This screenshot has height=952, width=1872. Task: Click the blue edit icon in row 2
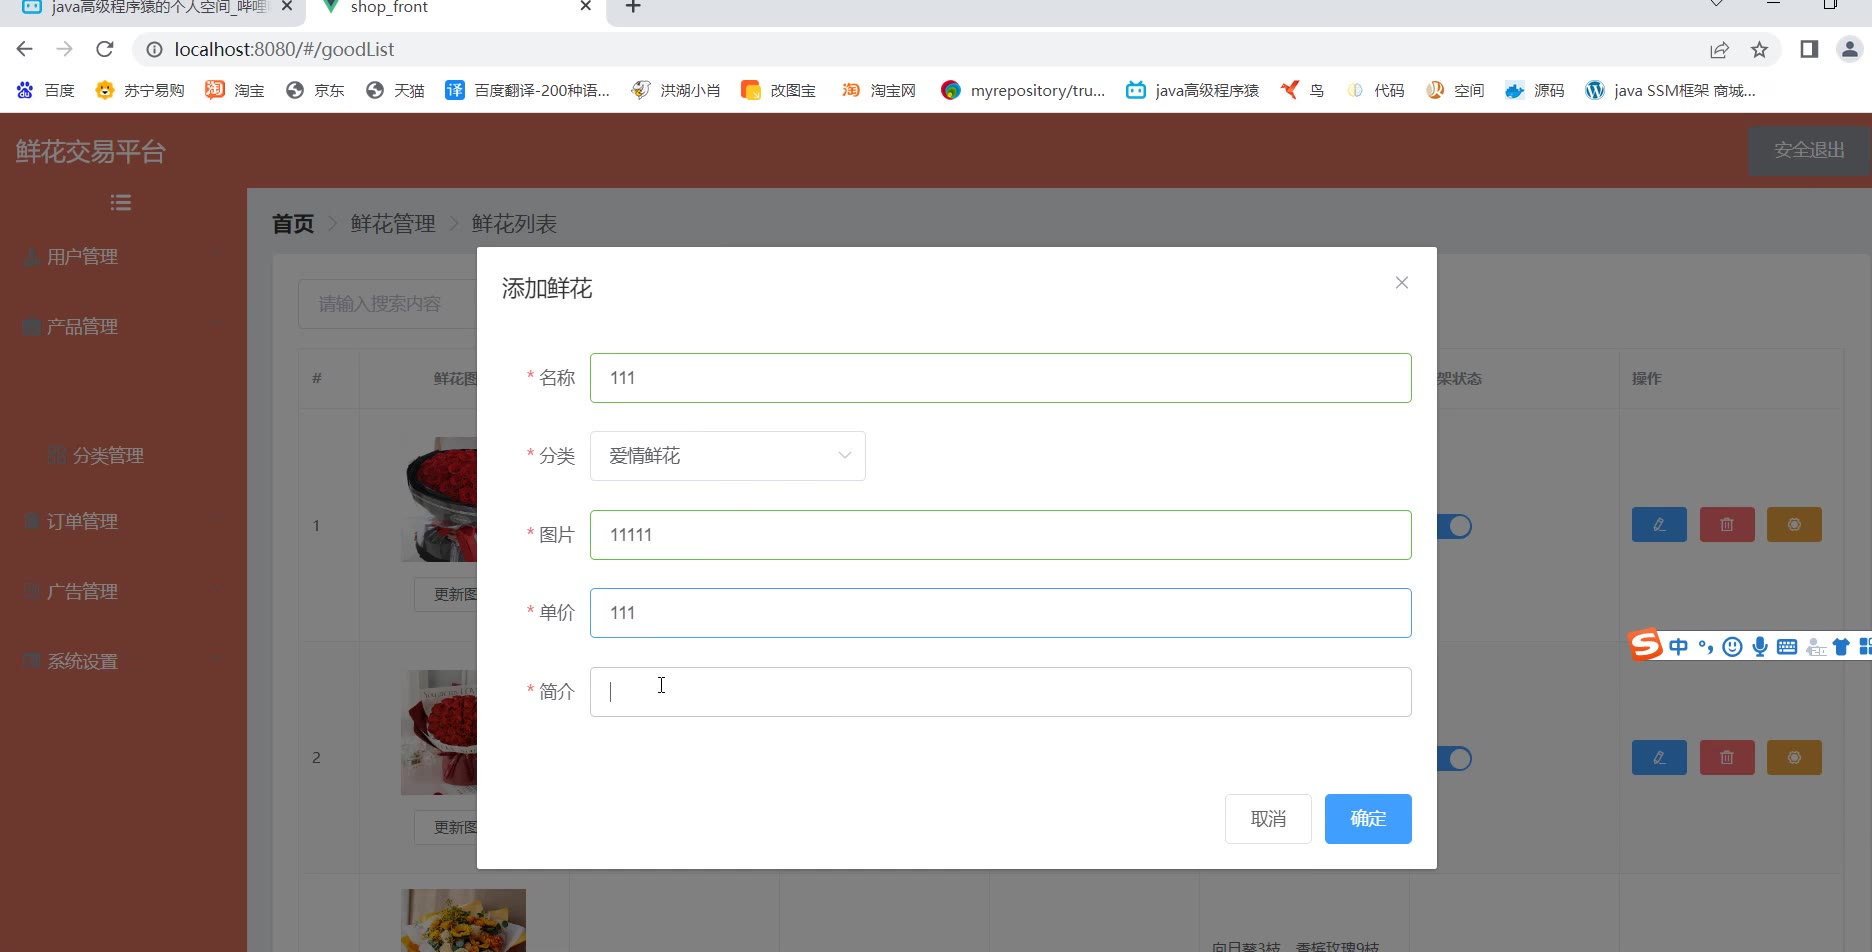[x=1659, y=758]
